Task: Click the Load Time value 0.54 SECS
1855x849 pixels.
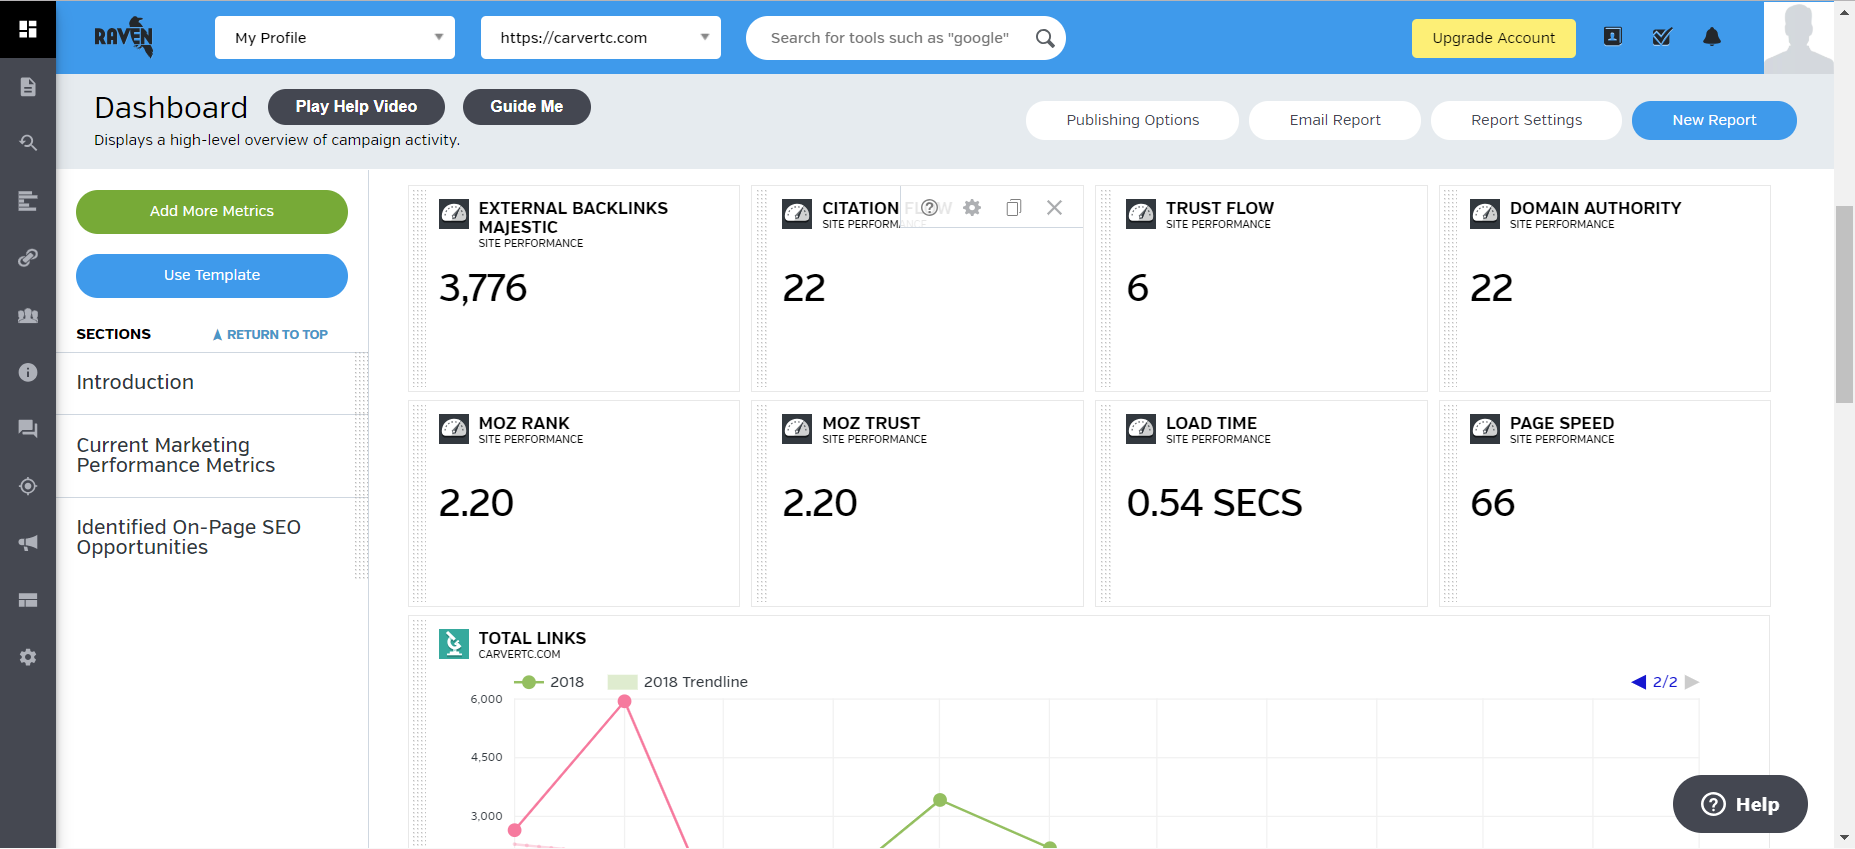Action: 1214,503
